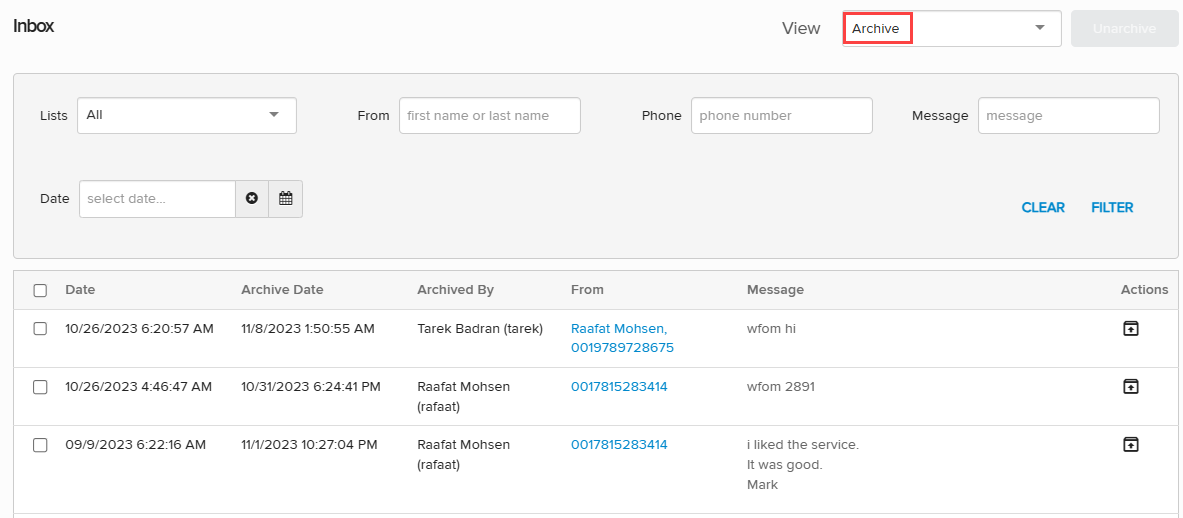Click the unarchive icon for the 'wfom hi' message

pyautogui.click(x=1130, y=329)
